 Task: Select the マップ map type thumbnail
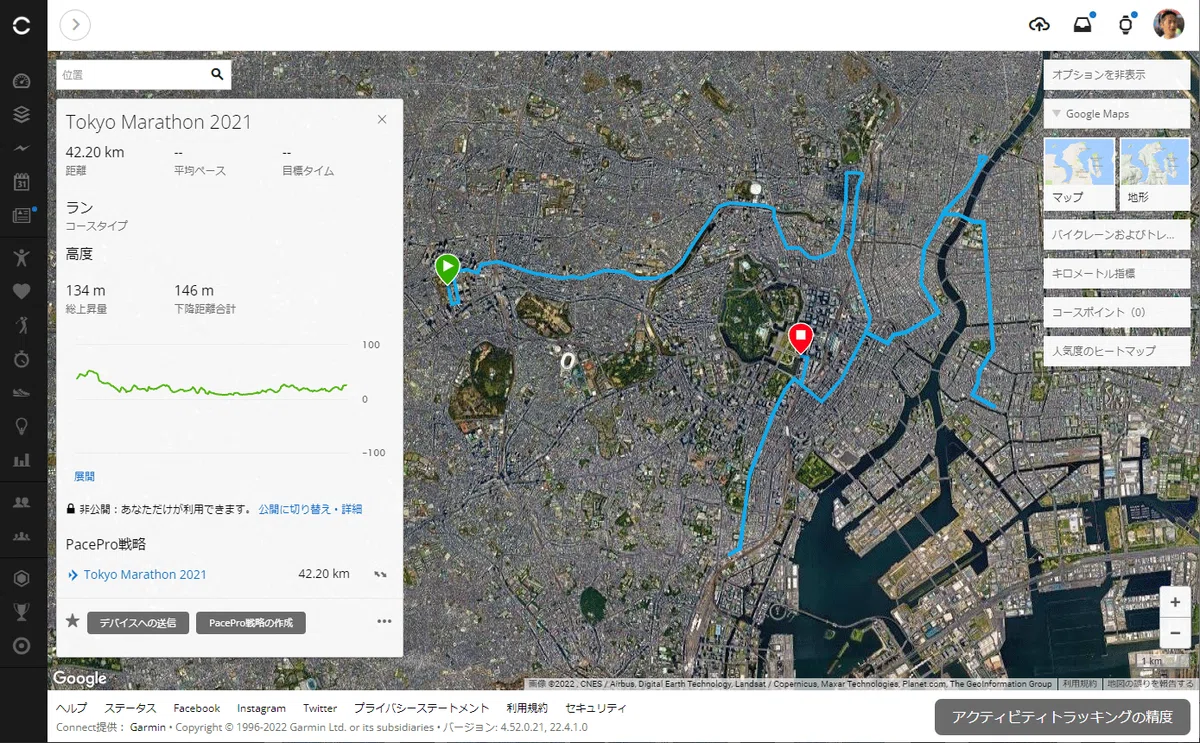1079,173
